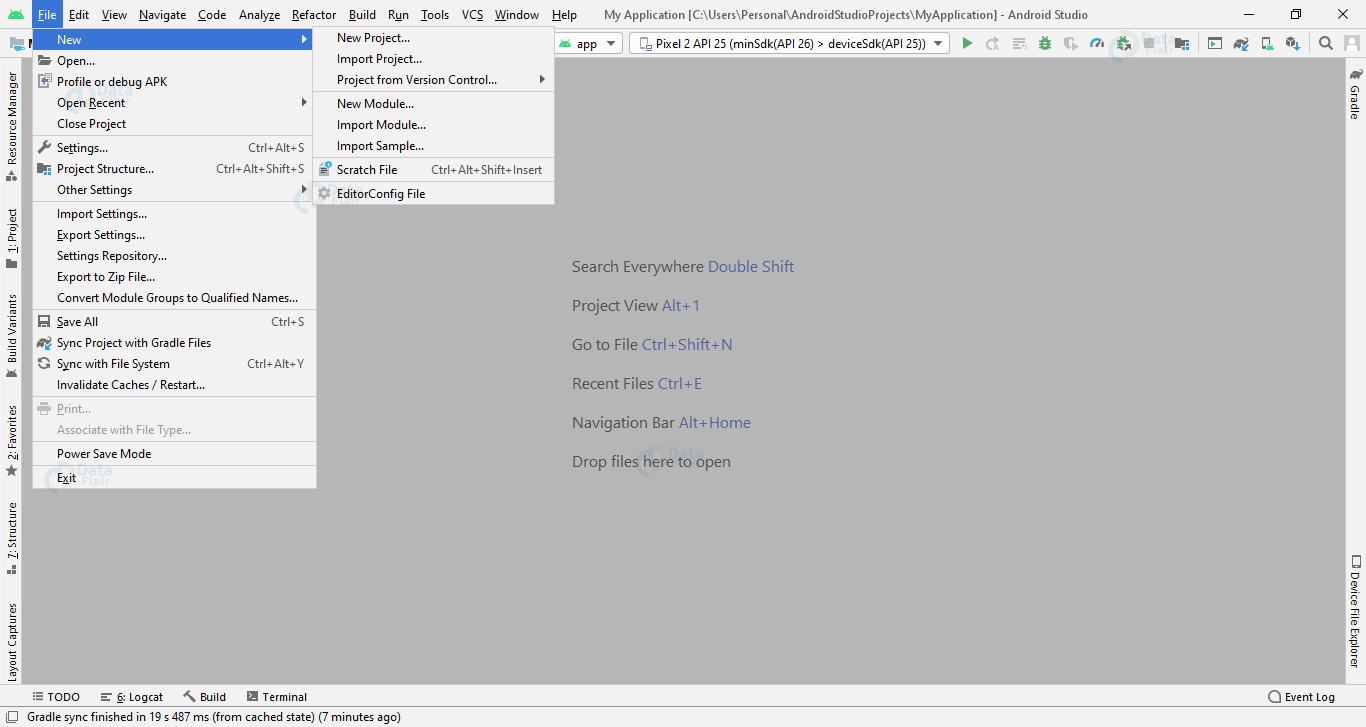Open the TODO tool window tab
1366x727 pixels.
(x=56, y=697)
